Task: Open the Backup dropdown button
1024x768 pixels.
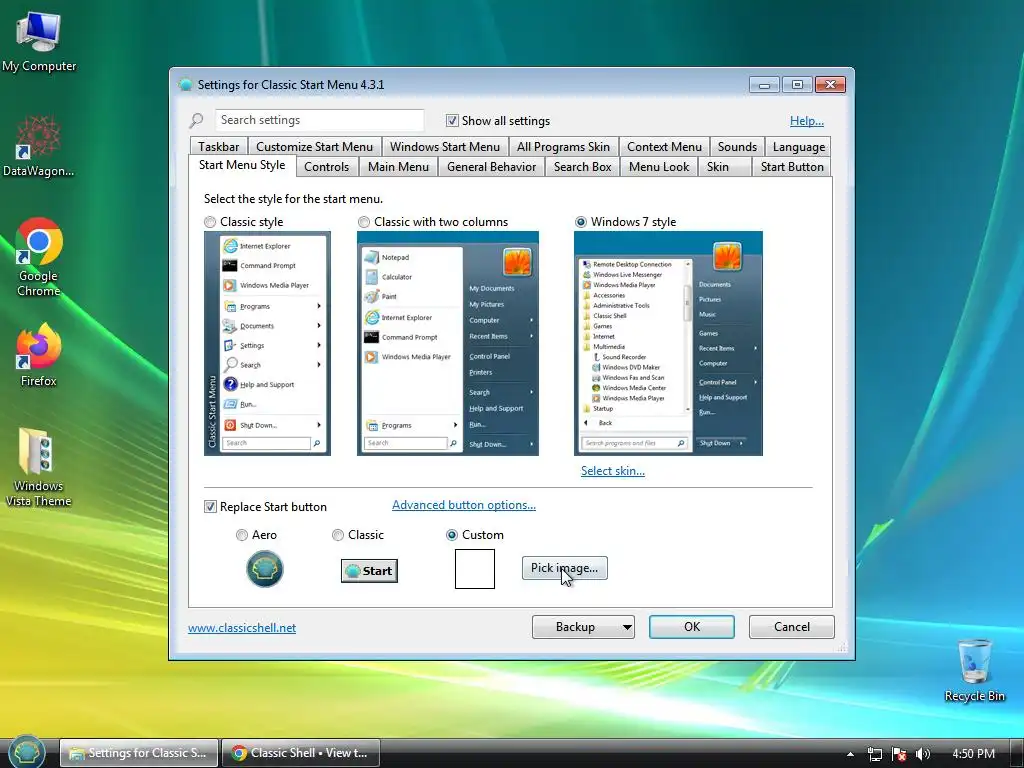Action: [x=583, y=627]
